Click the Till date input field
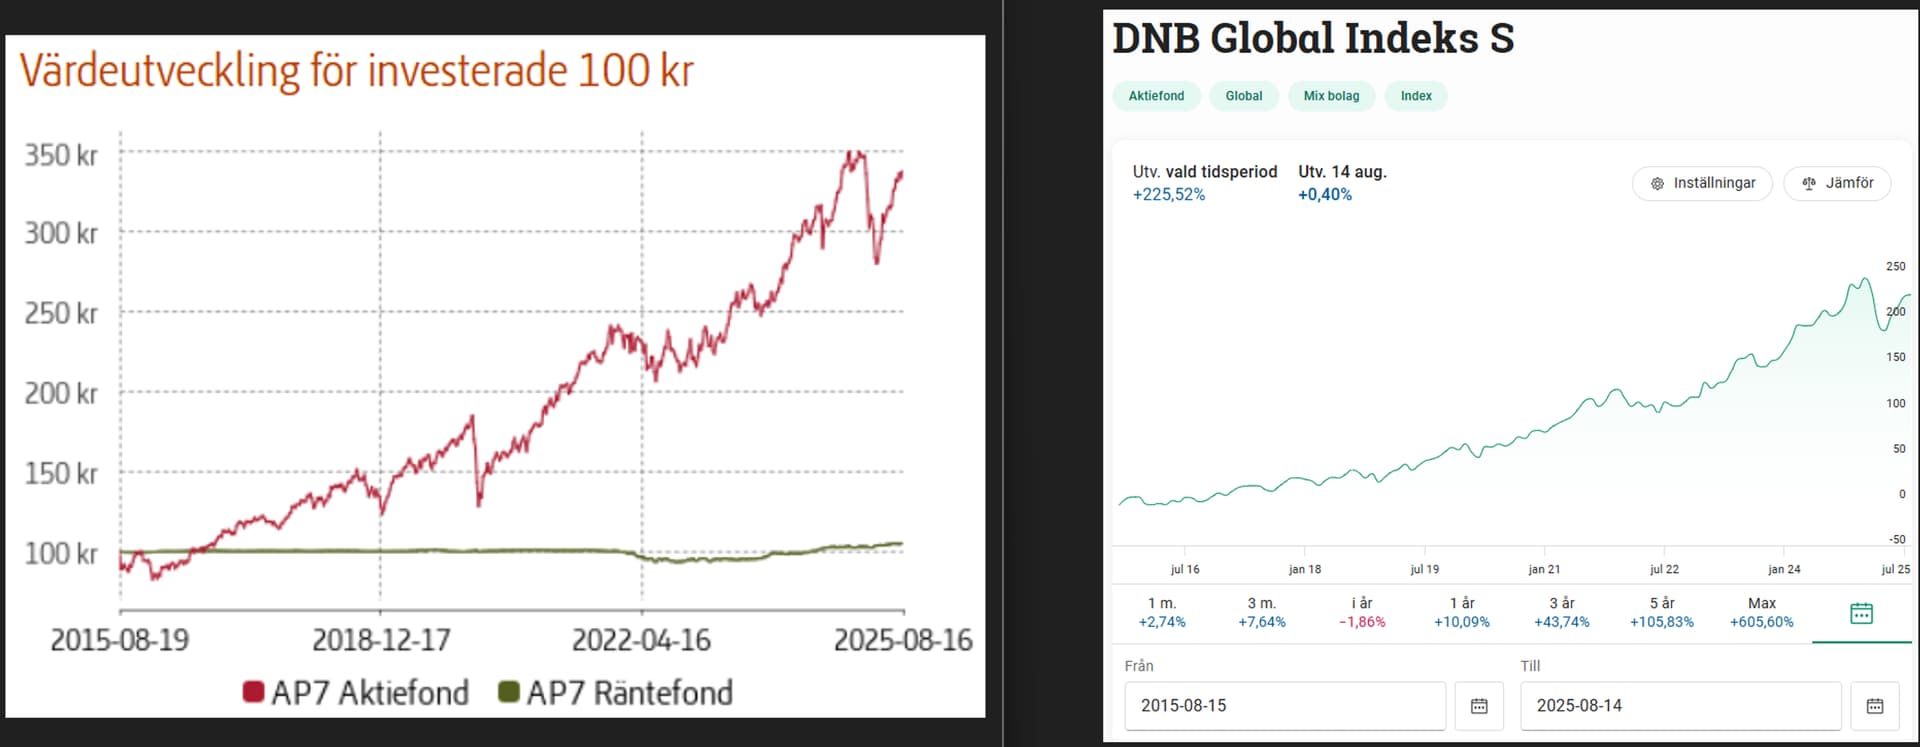The height and width of the screenshot is (747, 1920). pos(1680,706)
